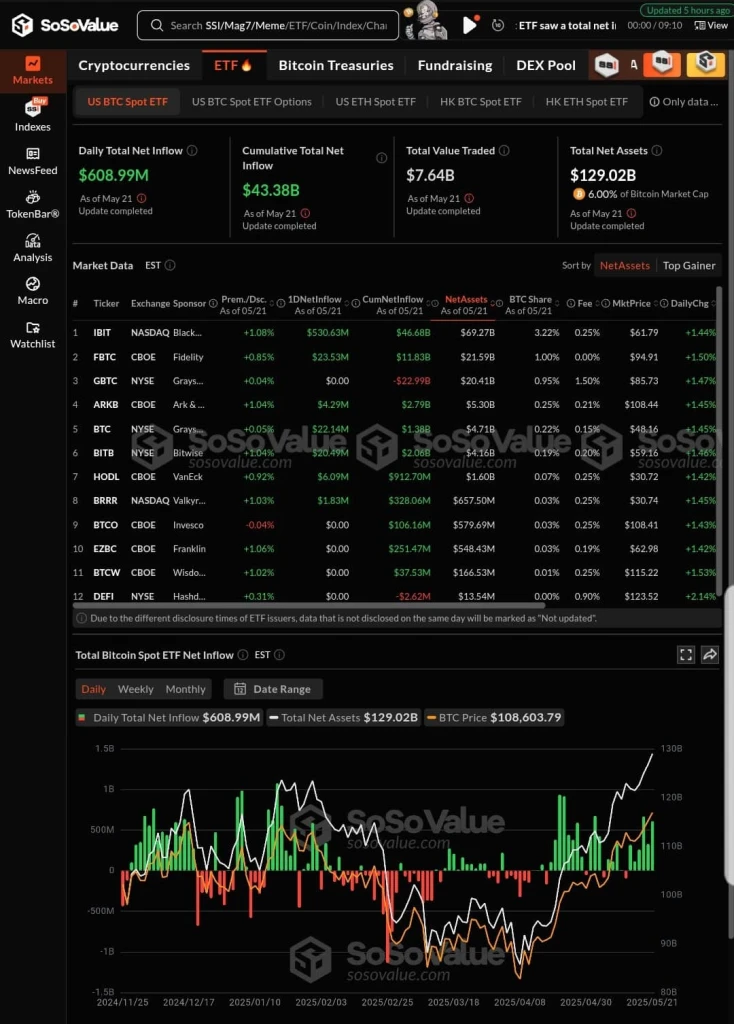The height and width of the screenshot is (1024, 734).
Task: Click the table vertical scrollbar
Action: [x=719, y=441]
